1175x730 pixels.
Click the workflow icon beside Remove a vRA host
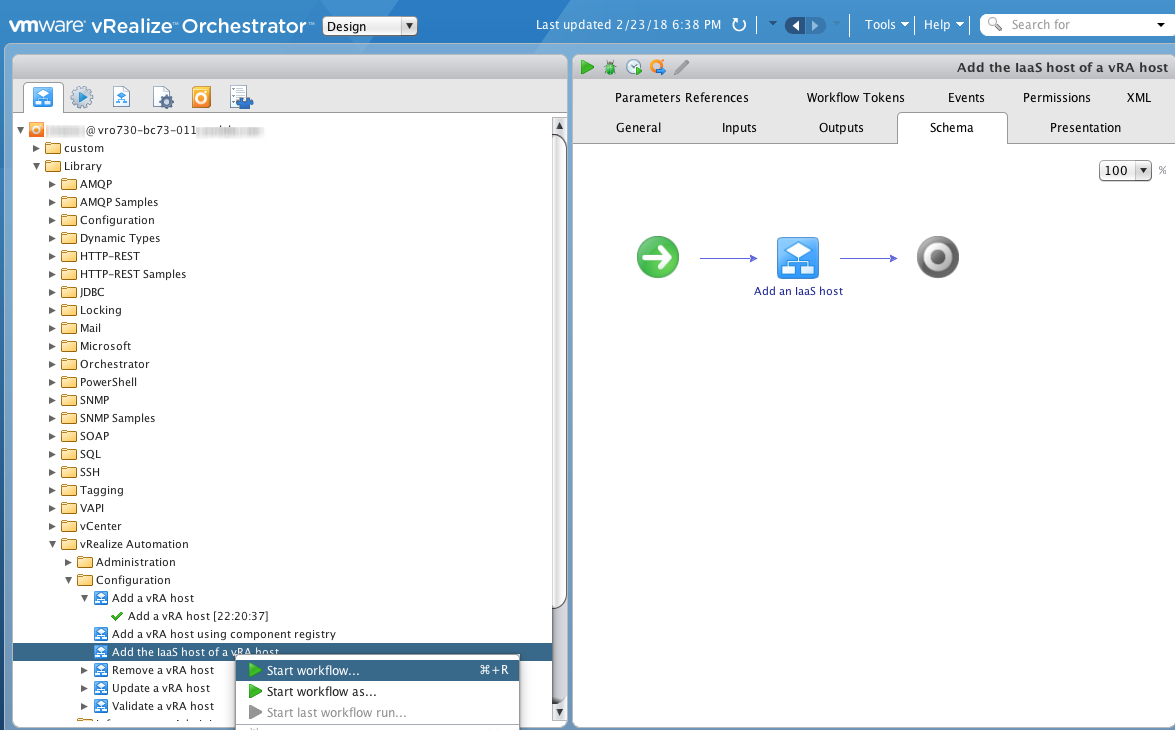101,670
